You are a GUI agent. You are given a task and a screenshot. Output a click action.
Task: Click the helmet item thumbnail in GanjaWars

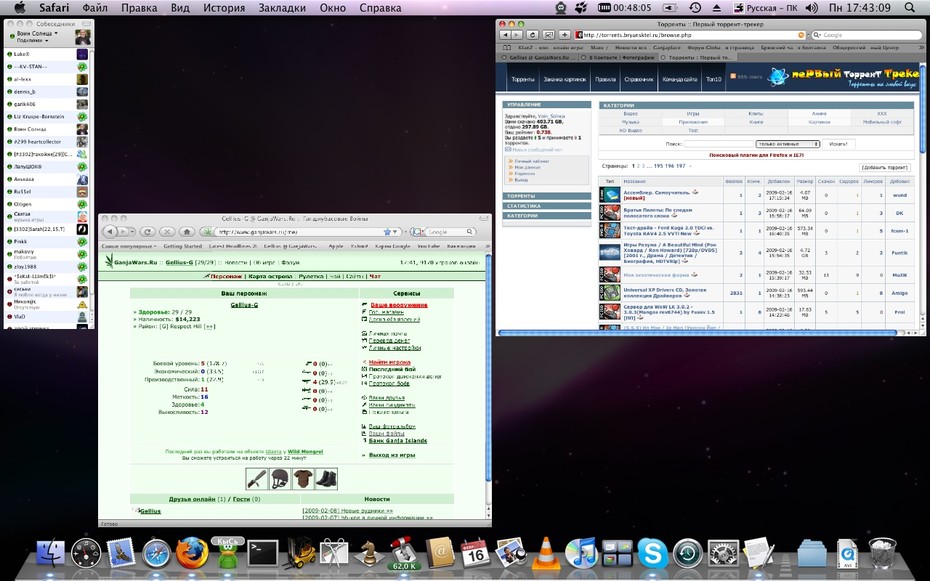[x=280, y=478]
